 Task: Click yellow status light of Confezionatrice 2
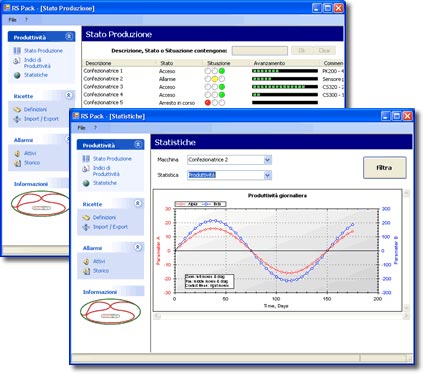coord(215,79)
